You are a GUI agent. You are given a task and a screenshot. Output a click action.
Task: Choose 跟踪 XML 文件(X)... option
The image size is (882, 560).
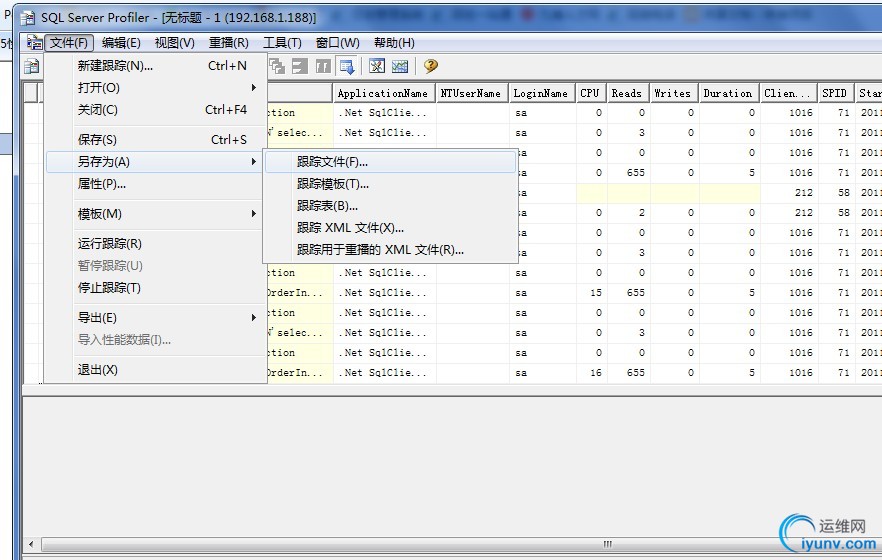(x=390, y=228)
